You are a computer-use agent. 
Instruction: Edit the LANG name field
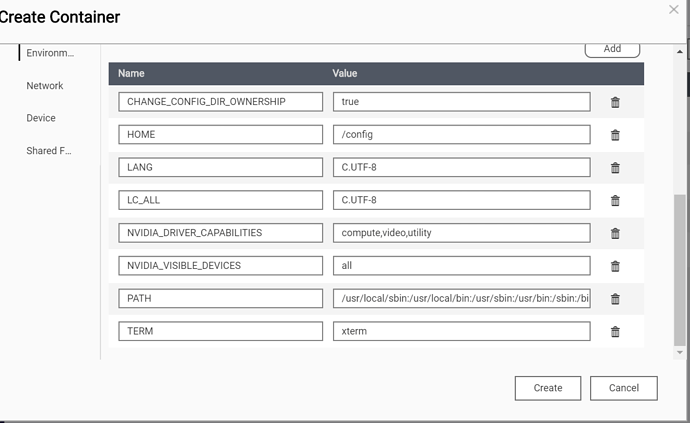(x=220, y=167)
